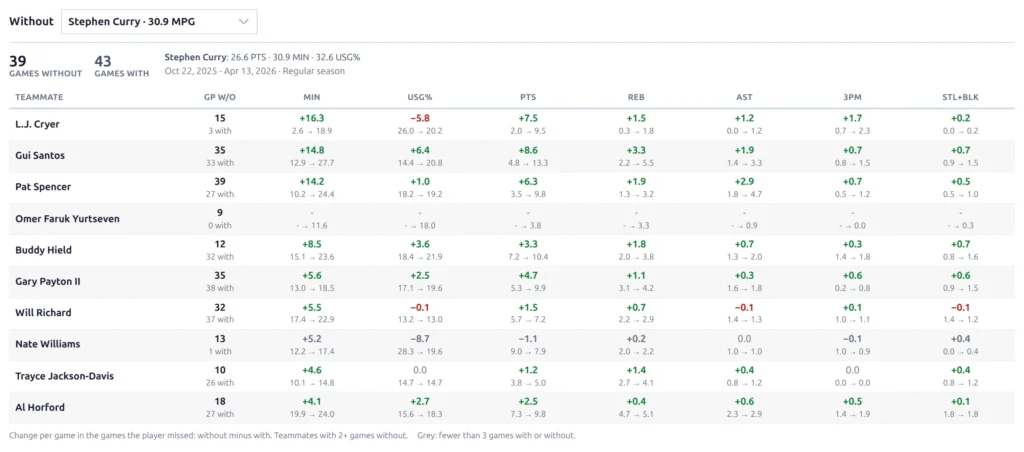
Task: Click Buddy Hield's +8.5 MIN value
Action: (x=312, y=244)
